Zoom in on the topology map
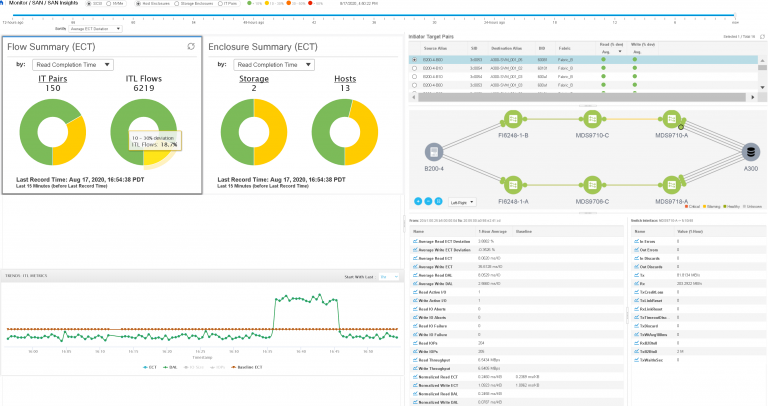768x406 pixels. (420, 201)
